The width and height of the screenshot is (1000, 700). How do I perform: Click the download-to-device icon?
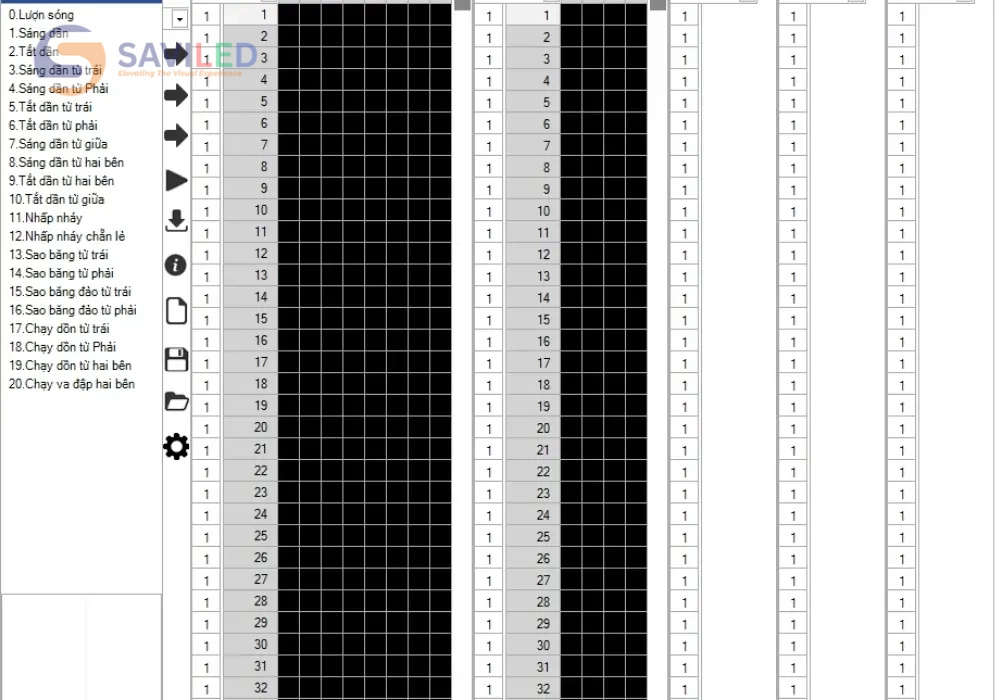(176, 221)
